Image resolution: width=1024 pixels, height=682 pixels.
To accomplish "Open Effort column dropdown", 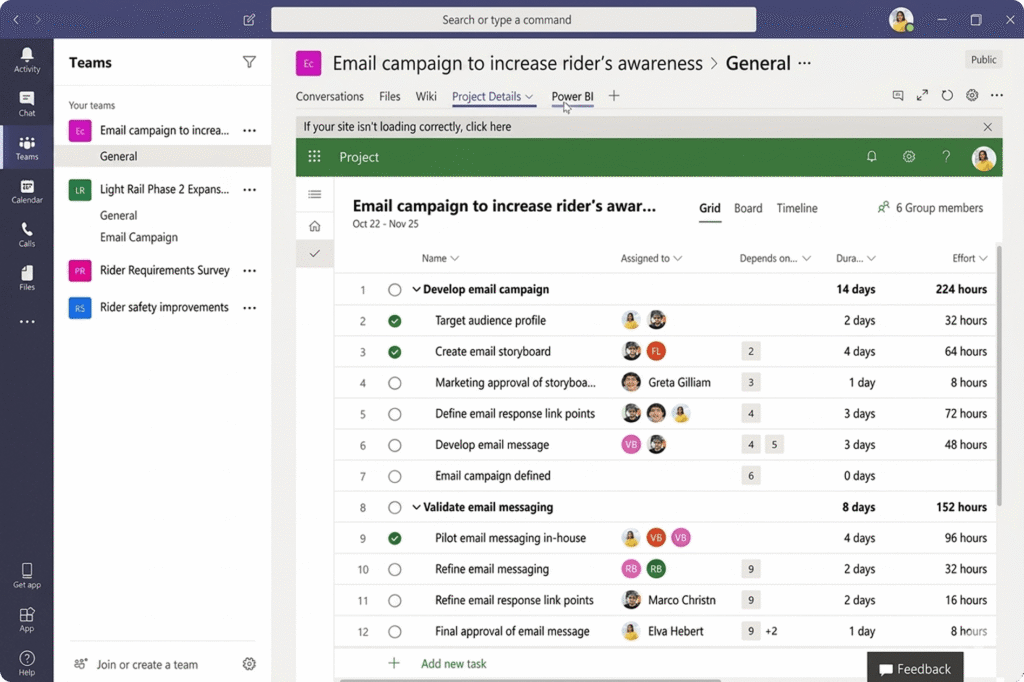I will pyautogui.click(x=983, y=258).
